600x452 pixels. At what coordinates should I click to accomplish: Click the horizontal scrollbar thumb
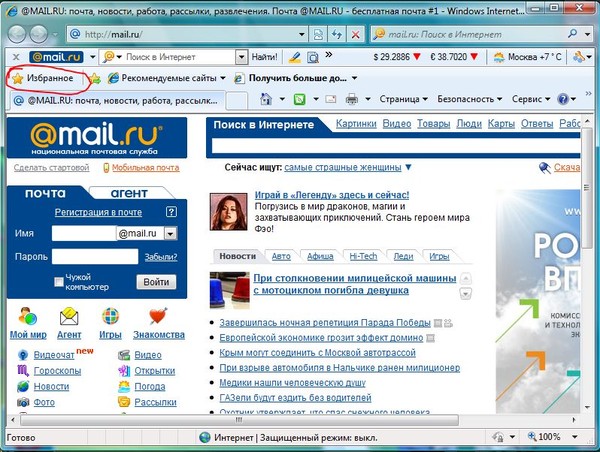[239, 420]
